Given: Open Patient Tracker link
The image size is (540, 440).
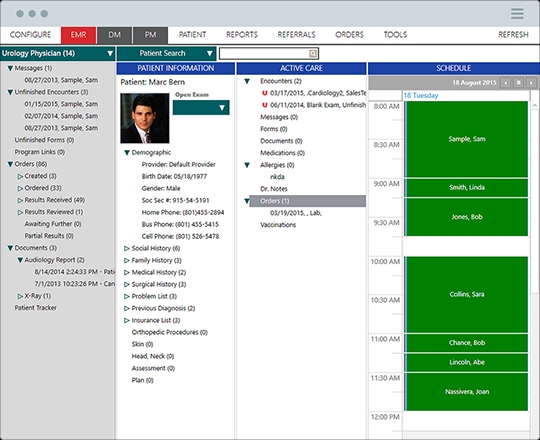Looking at the screenshot, I should tap(35, 308).
